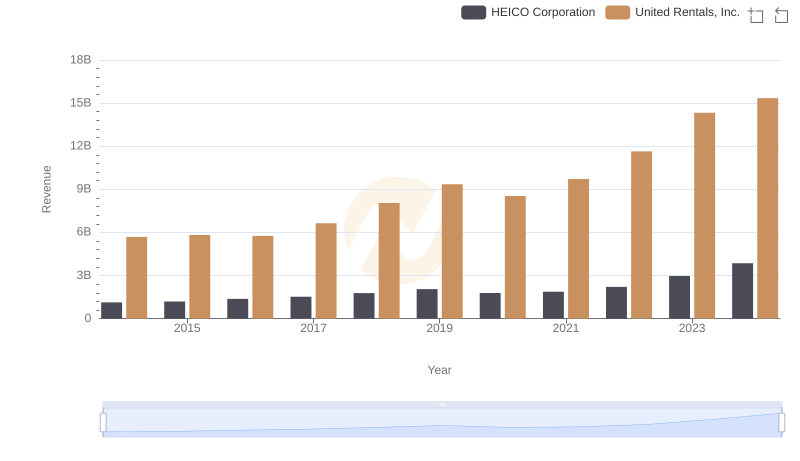Toggle HEICO Corporation legend swatch
Image resolution: width=800 pixels, height=461 pixels.
tap(473, 12)
